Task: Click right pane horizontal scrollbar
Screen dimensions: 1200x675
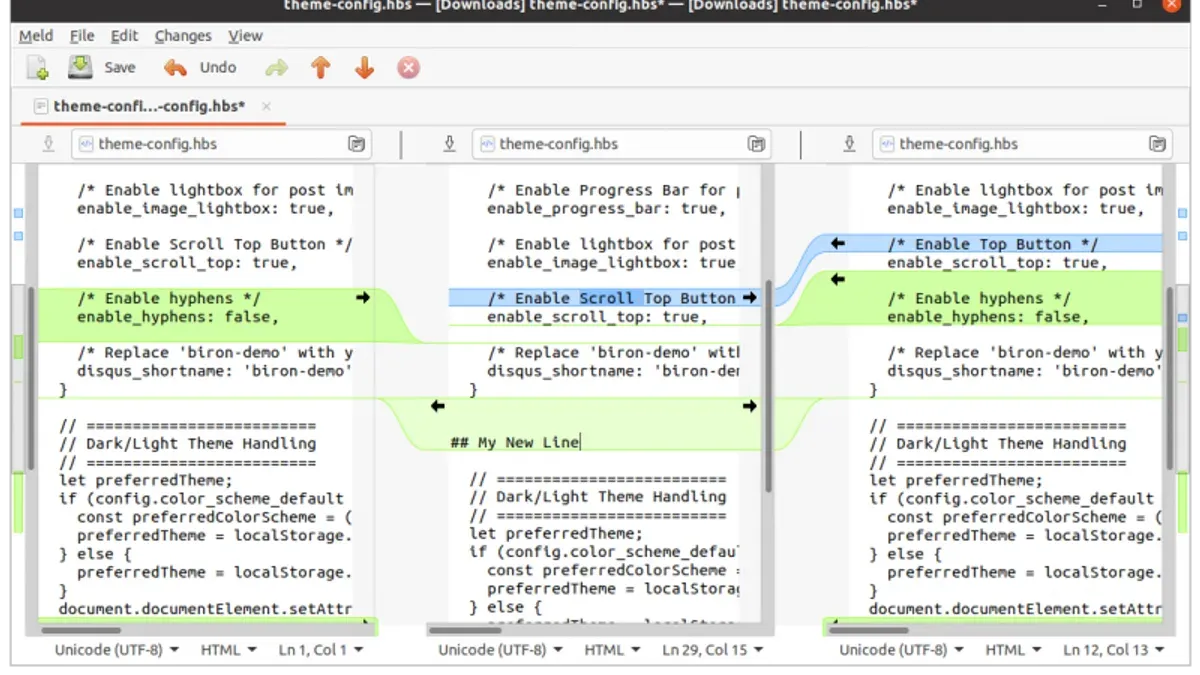Action: (x=869, y=630)
